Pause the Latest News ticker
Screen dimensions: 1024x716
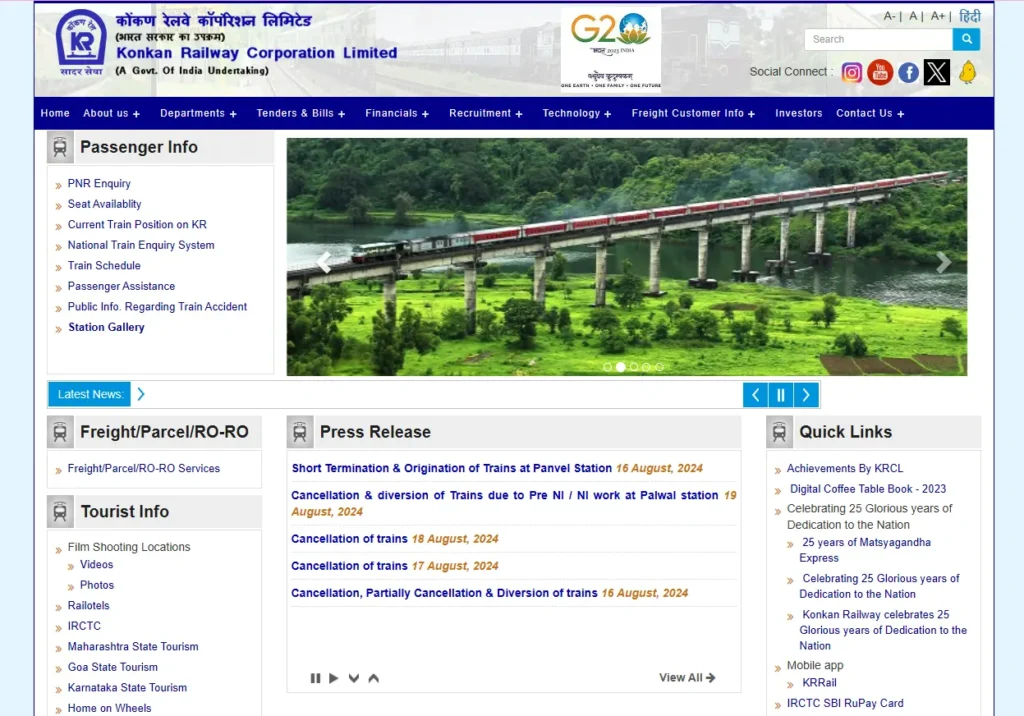[781, 395]
